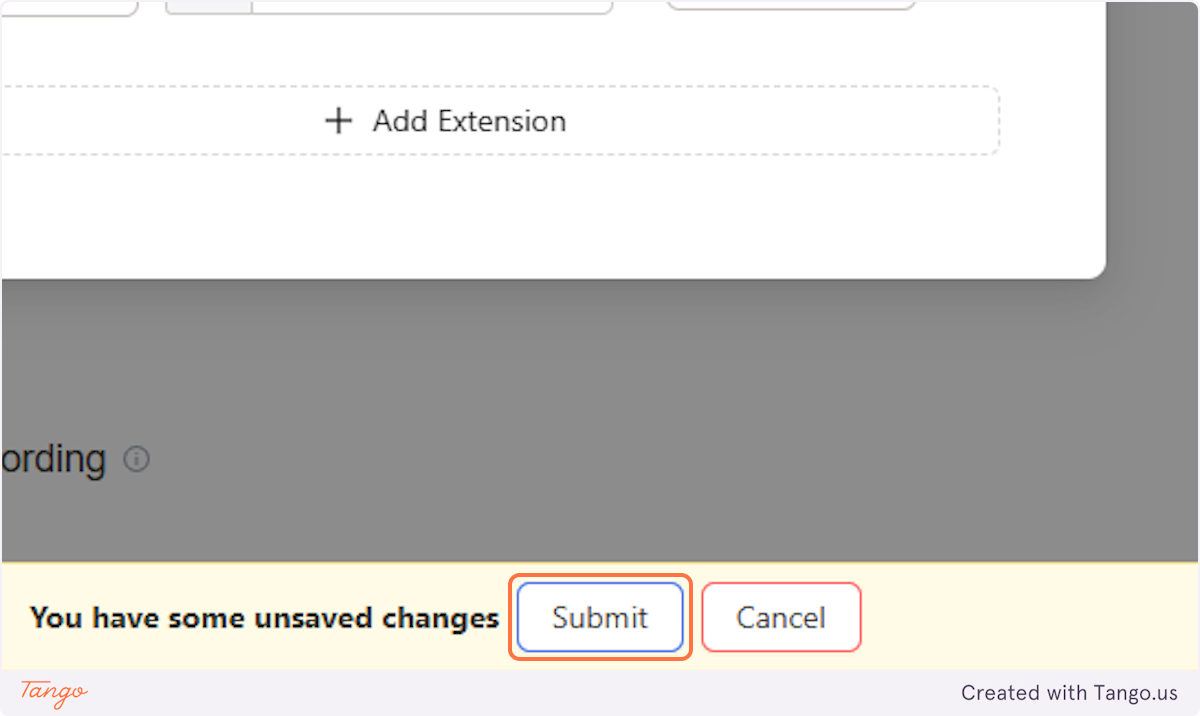Click the Tango wordmark at bottom left

click(x=52, y=693)
